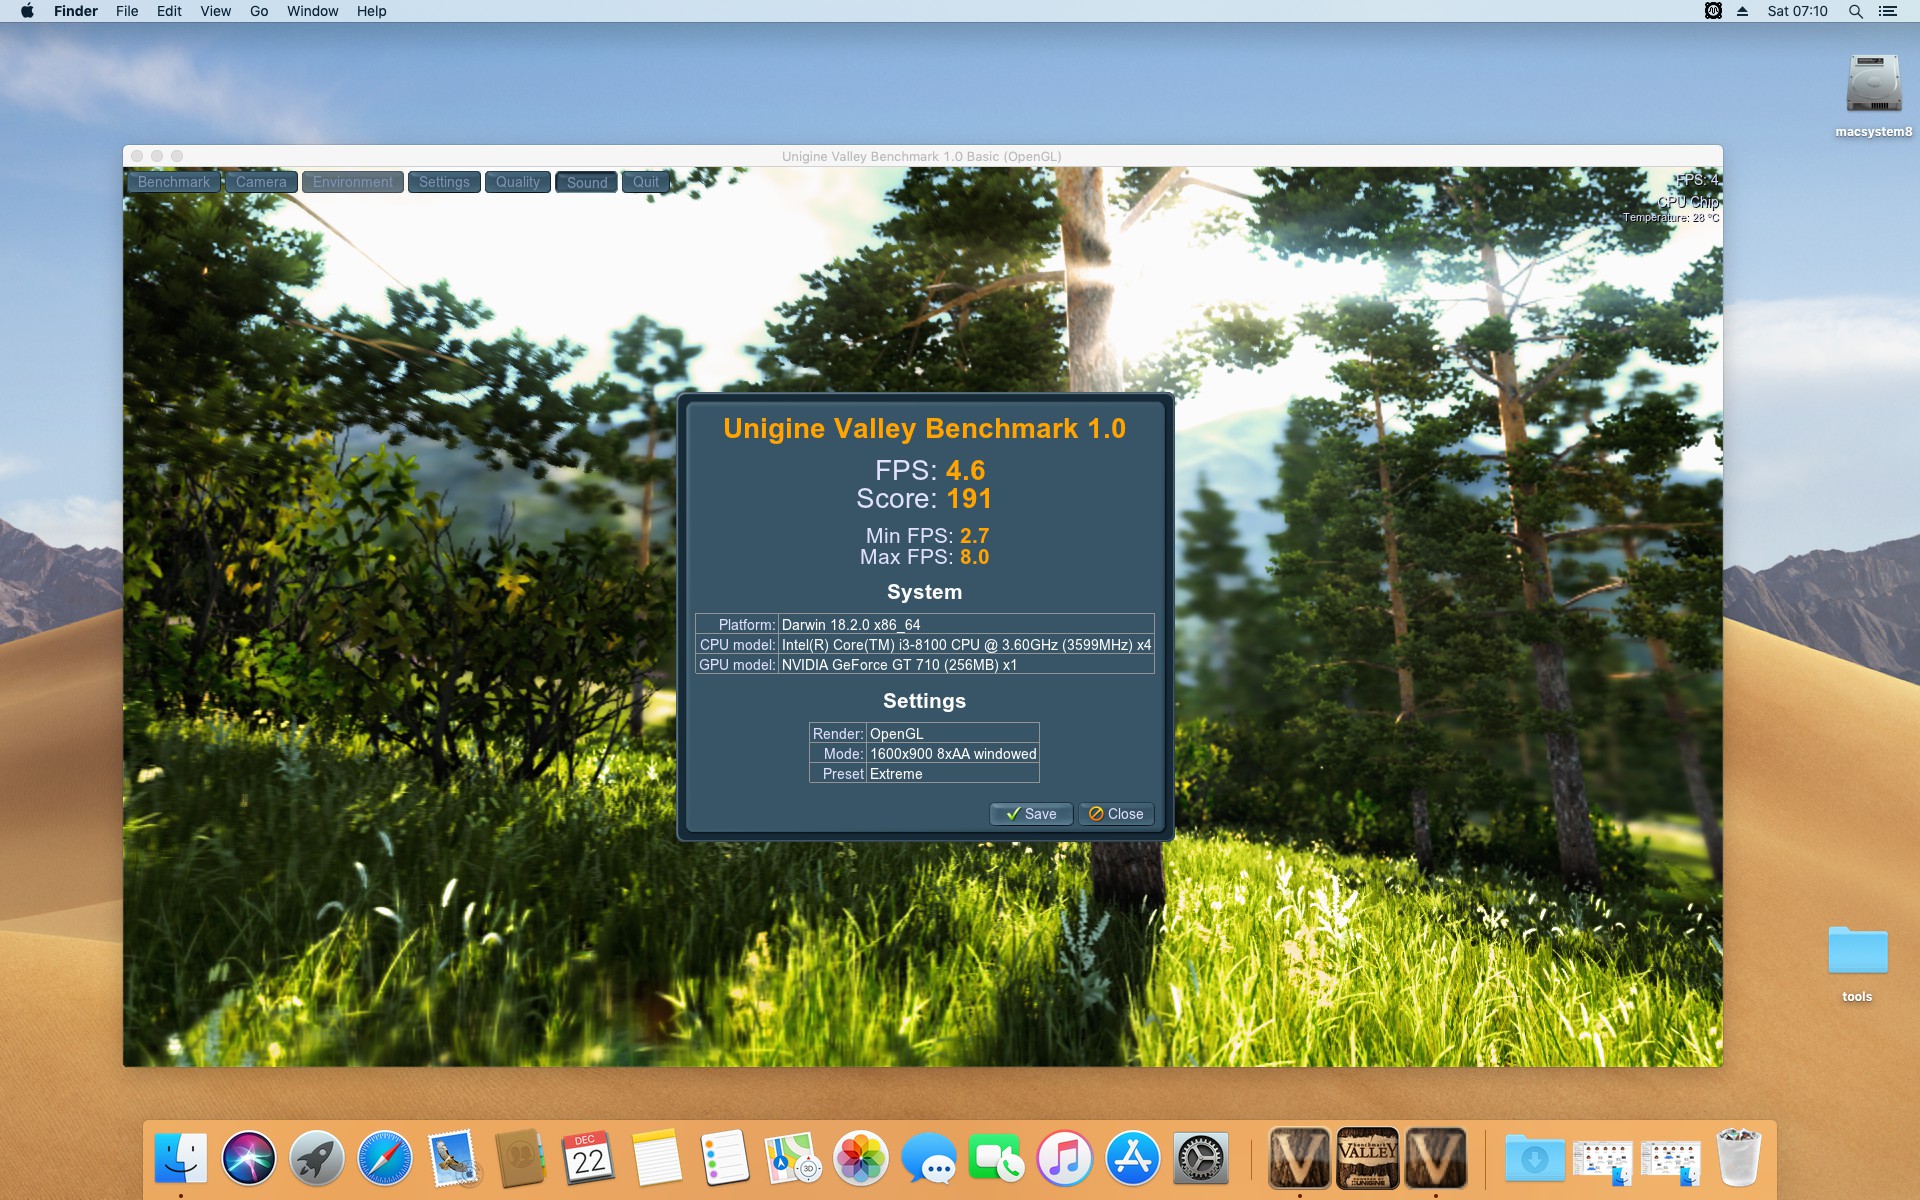The width and height of the screenshot is (1920, 1200).
Task: Launch Safari from the Dock
Action: 385,1159
